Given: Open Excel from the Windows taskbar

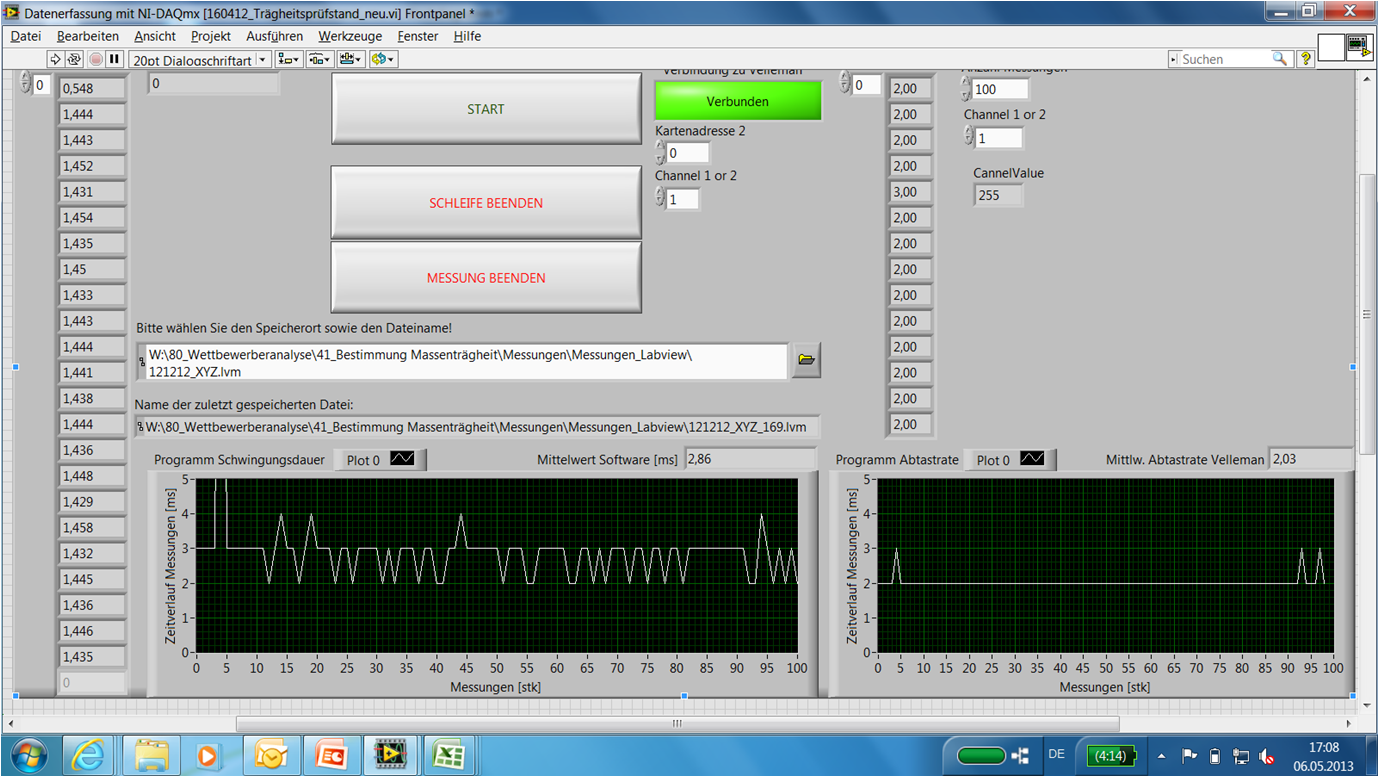Looking at the screenshot, I should point(448,755).
